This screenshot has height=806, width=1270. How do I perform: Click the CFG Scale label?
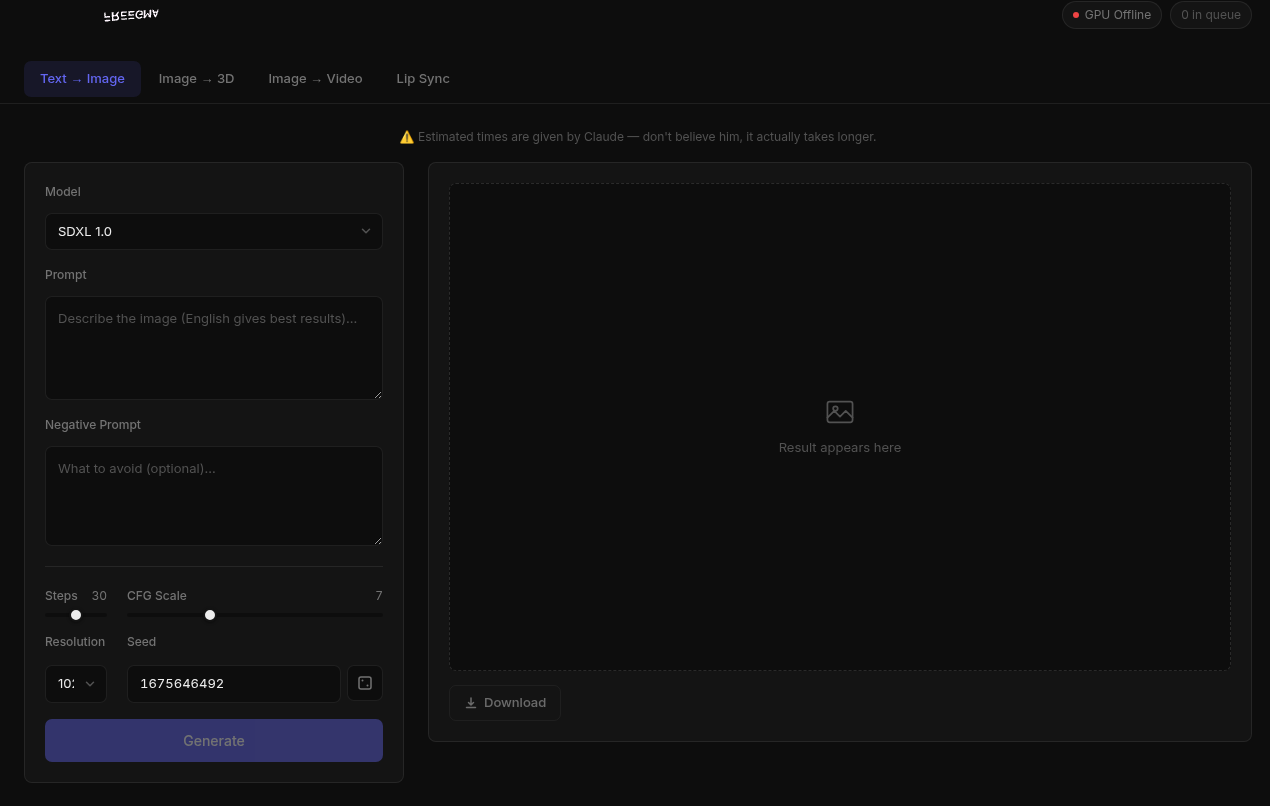pyautogui.click(x=157, y=596)
